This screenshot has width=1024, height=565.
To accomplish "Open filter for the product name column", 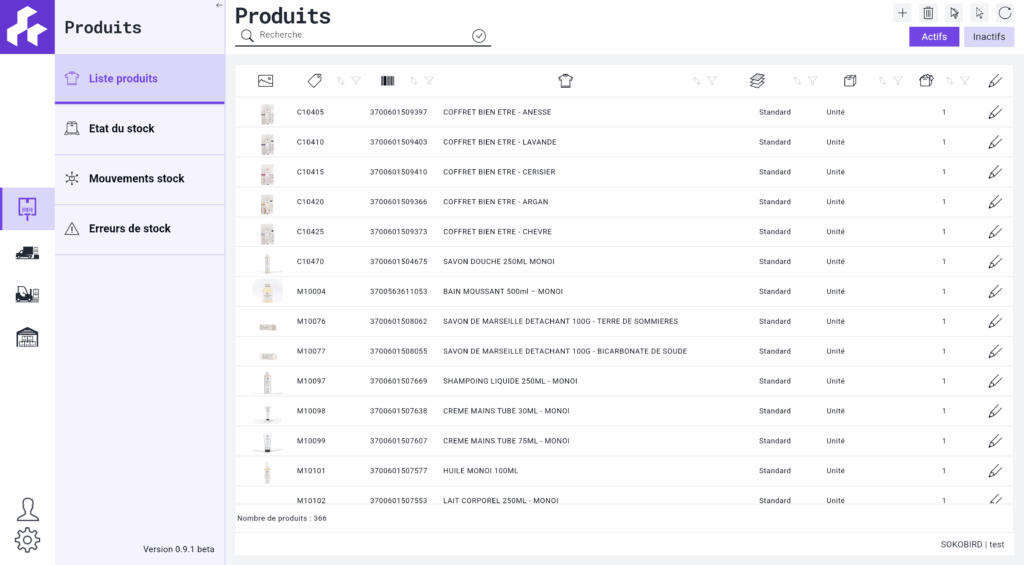I will (712, 81).
